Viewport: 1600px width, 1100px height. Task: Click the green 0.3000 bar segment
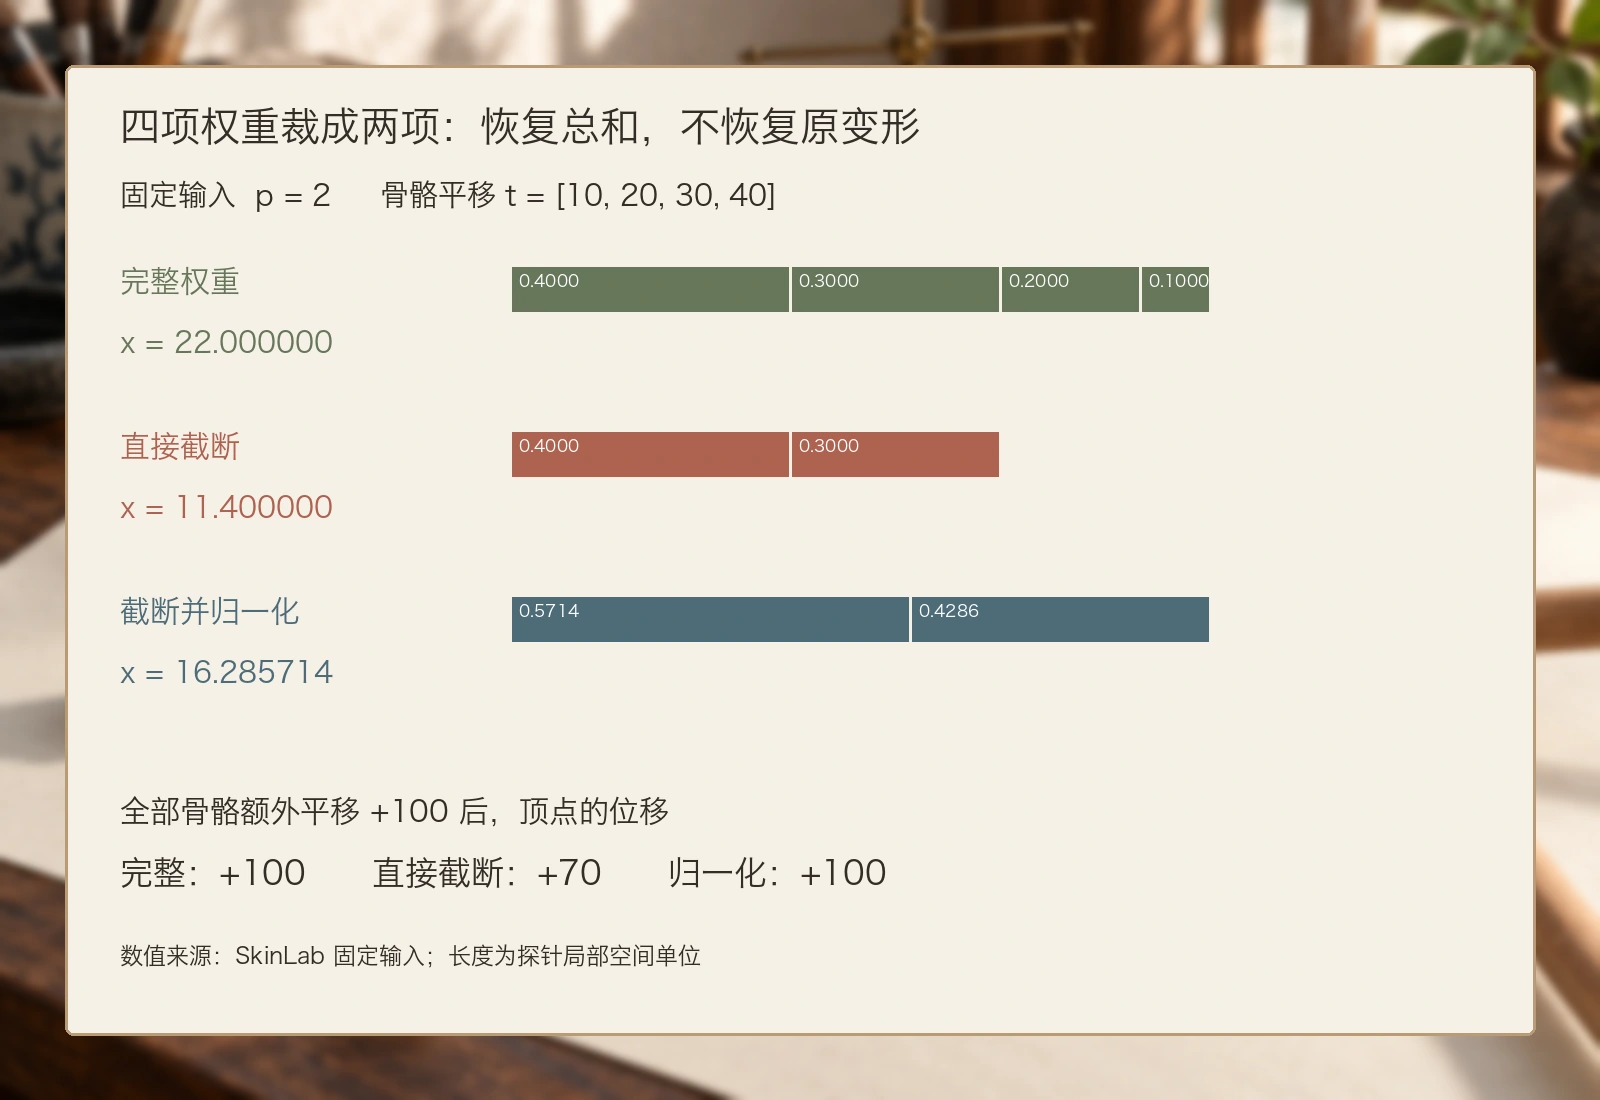tap(895, 289)
